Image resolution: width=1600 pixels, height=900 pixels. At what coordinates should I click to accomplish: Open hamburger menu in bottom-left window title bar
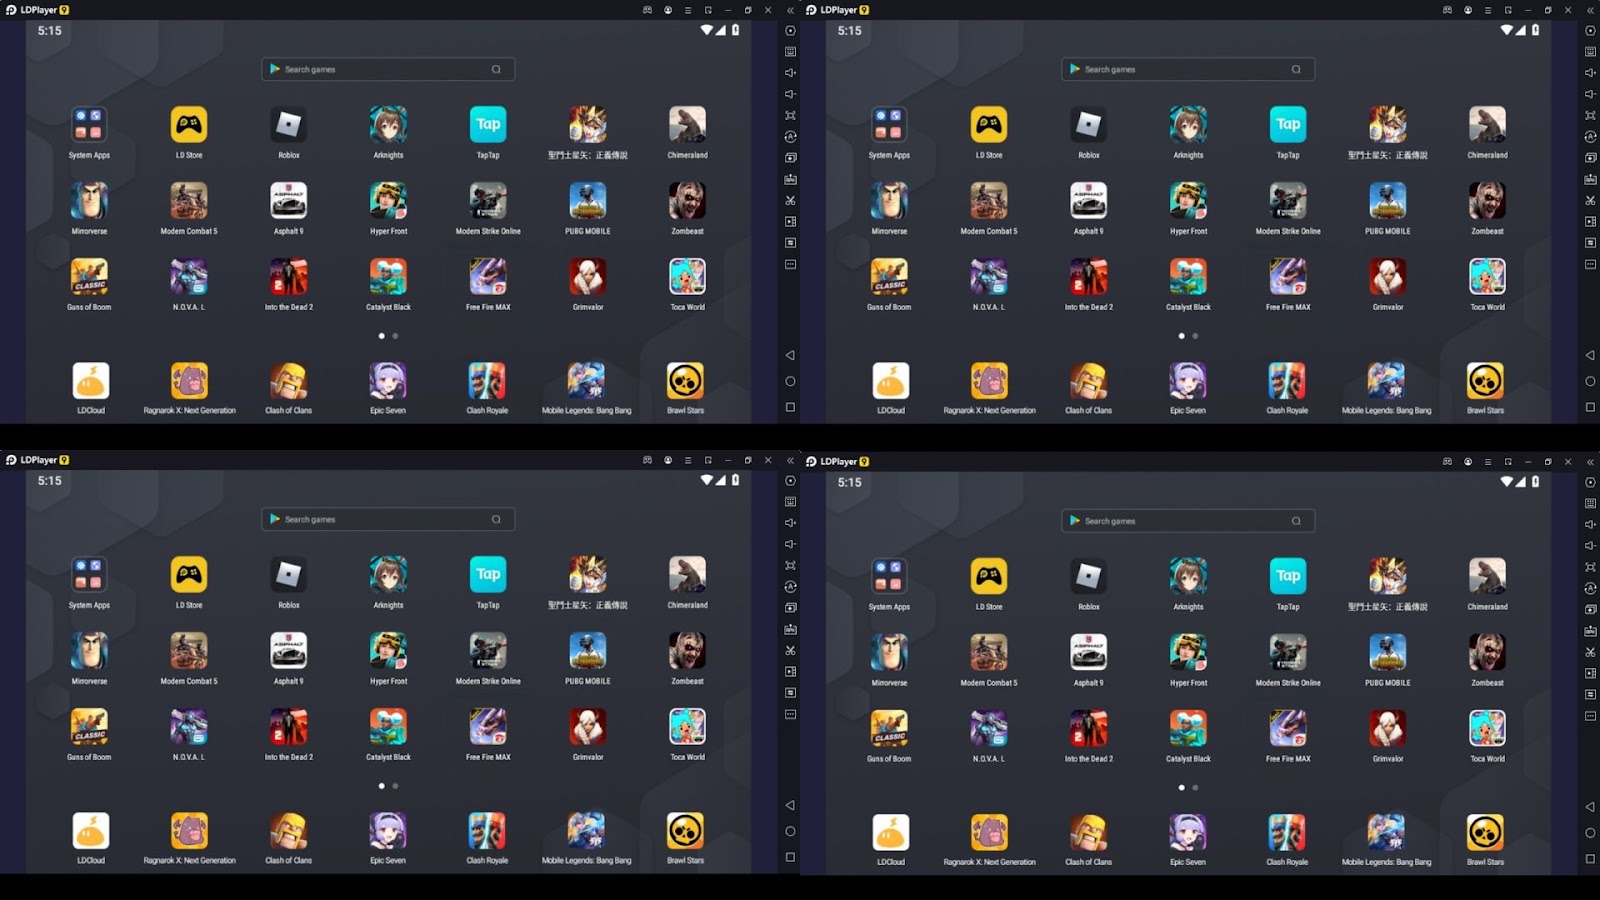tap(688, 460)
